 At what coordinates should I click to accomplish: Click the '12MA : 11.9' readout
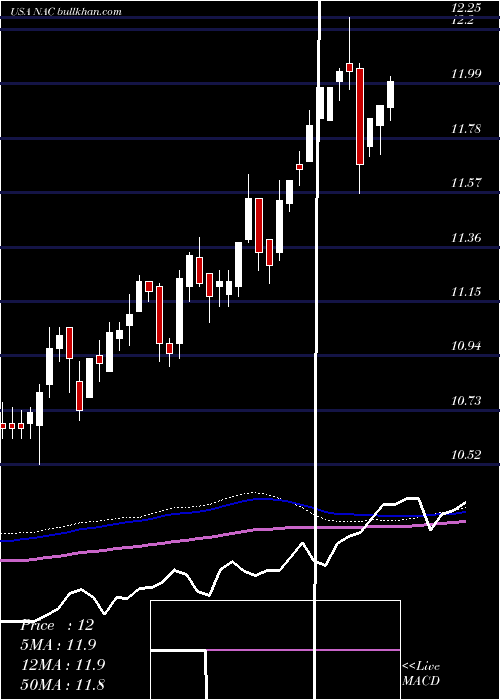(63, 665)
